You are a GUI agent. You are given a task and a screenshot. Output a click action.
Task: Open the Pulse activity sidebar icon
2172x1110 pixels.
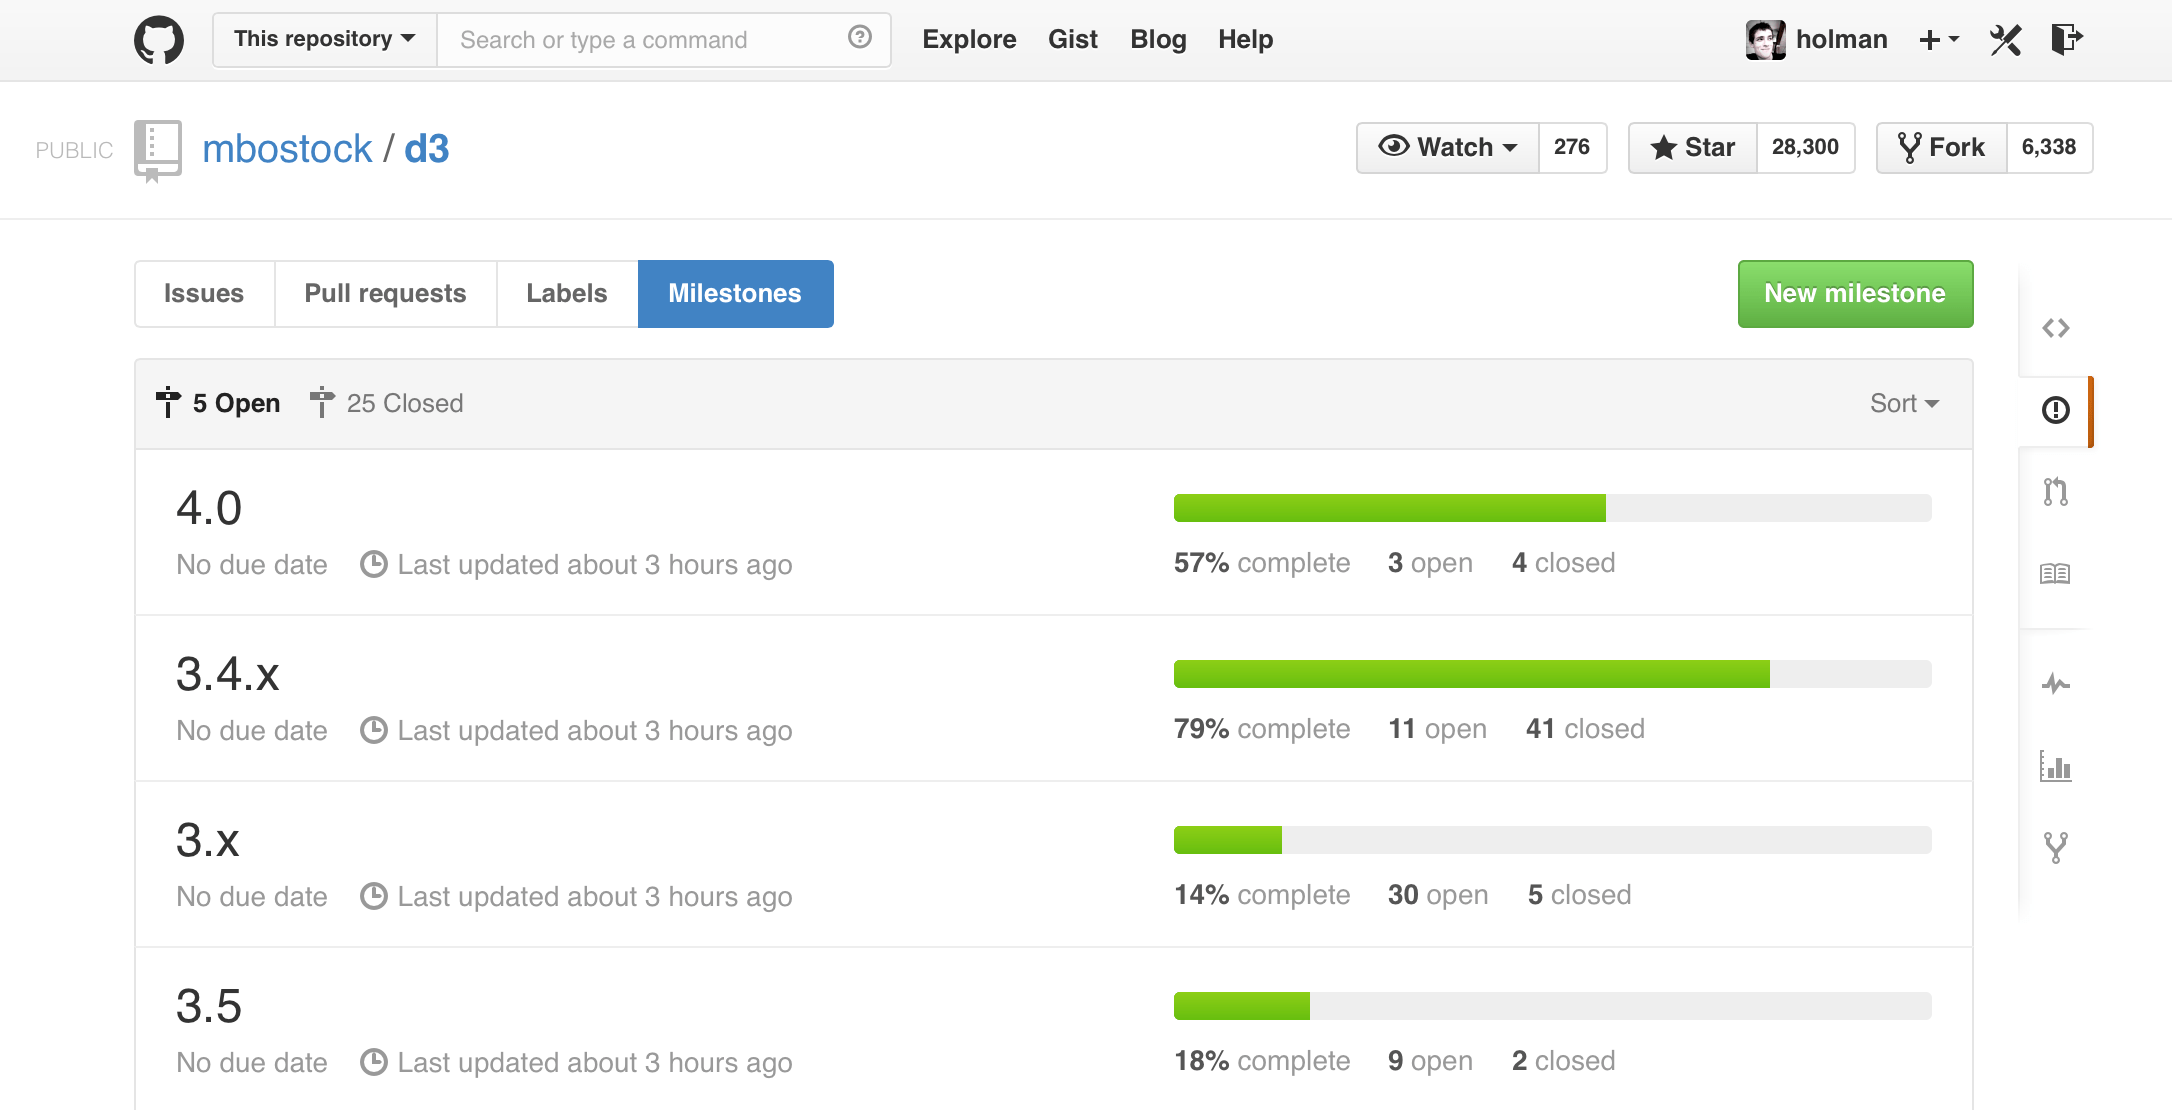click(x=2055, y=685)
